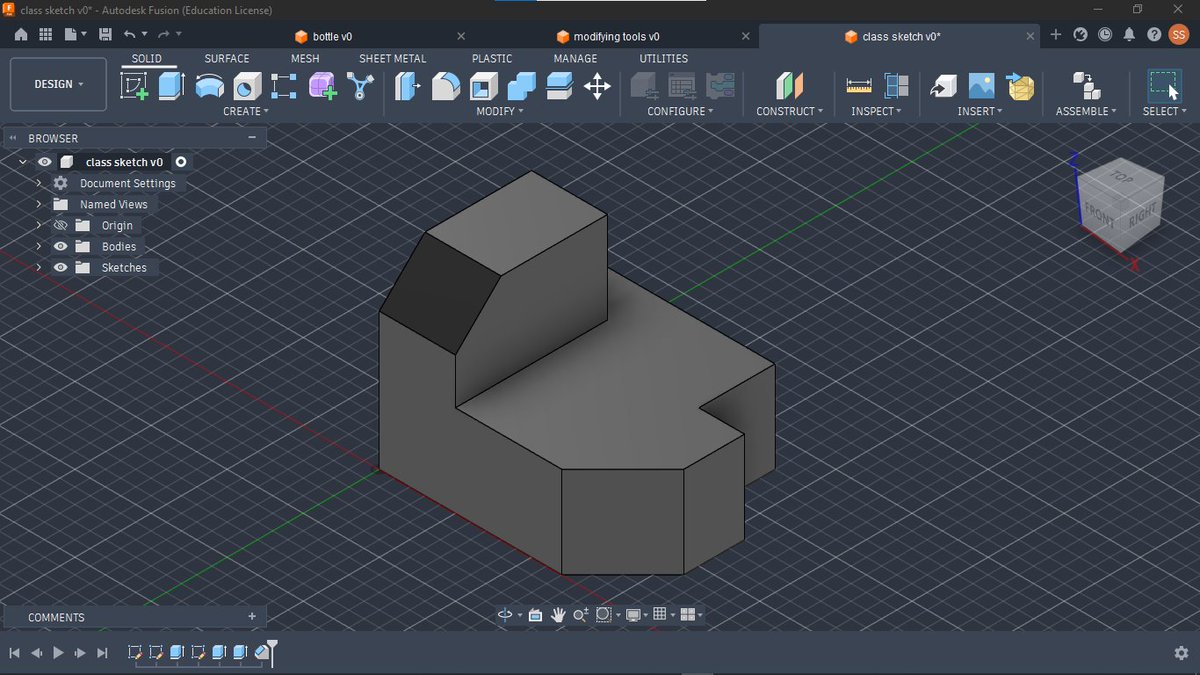Click the Look At camera icon
Screen dimensions: 1200x675
pos(535,615)
